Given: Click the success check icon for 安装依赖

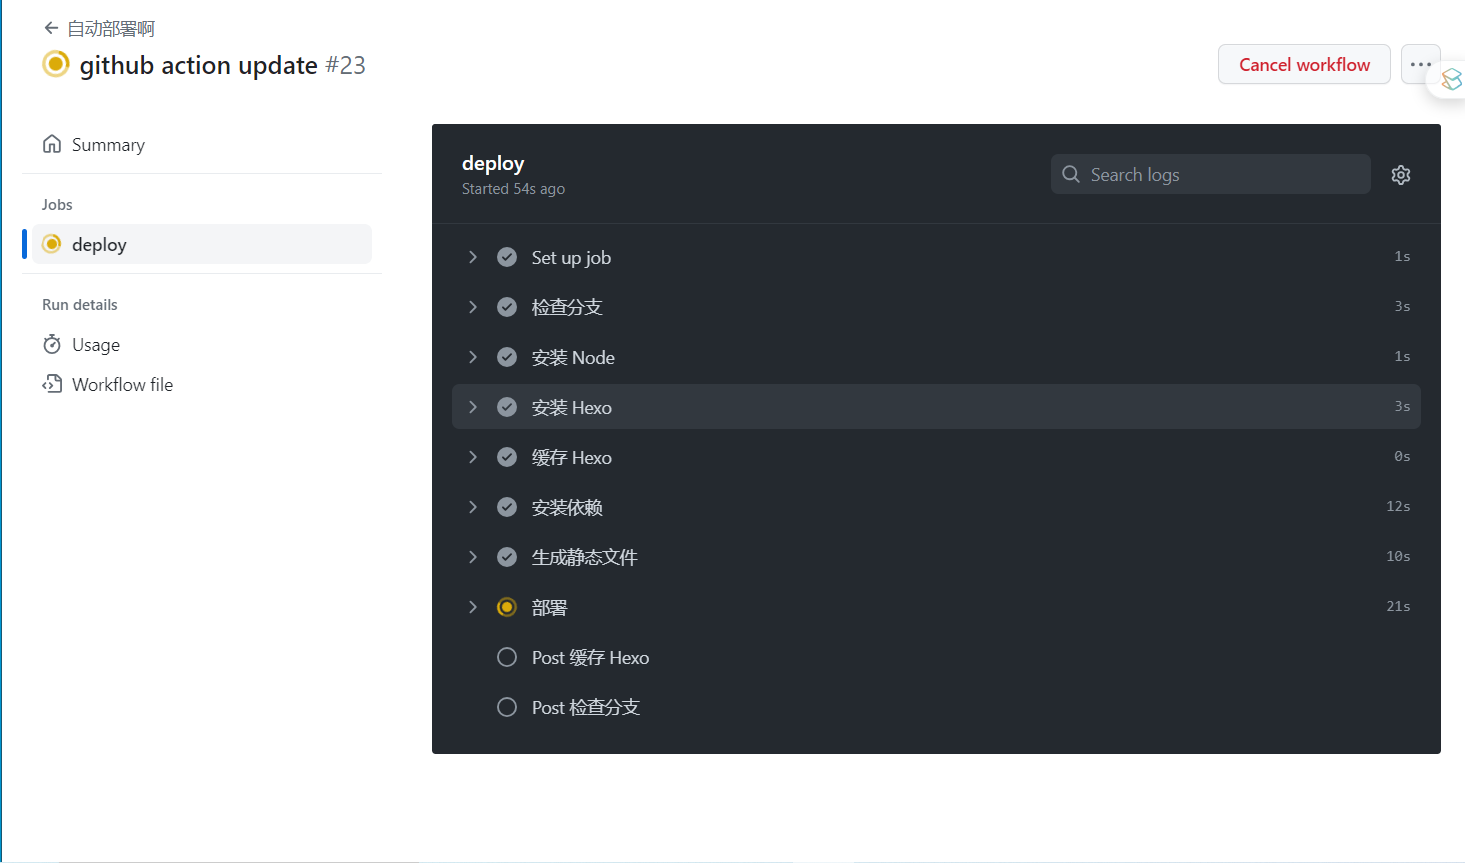Looking at the screenshot, I should 507,507.
